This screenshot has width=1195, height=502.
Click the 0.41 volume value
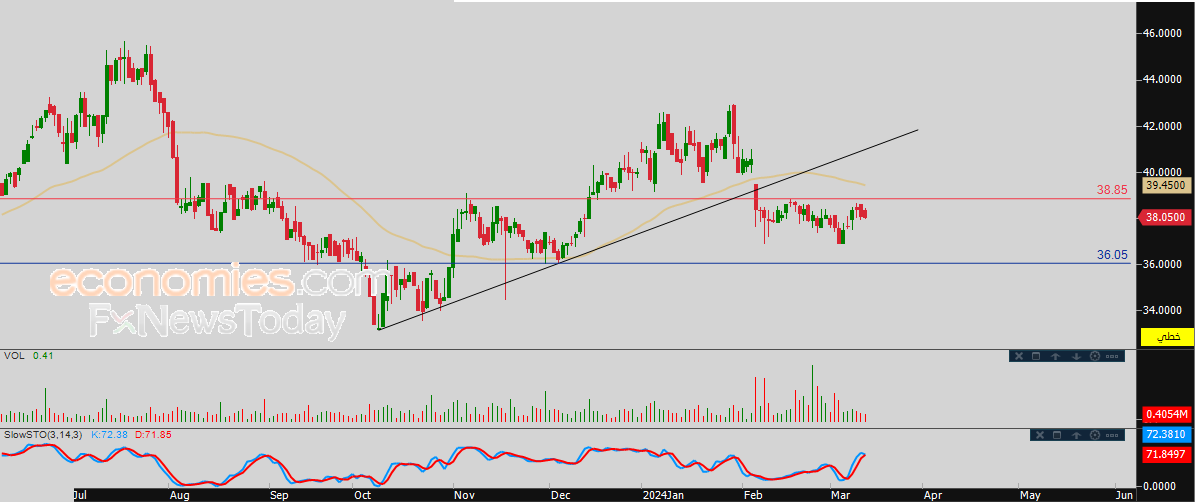click(43, 355)
